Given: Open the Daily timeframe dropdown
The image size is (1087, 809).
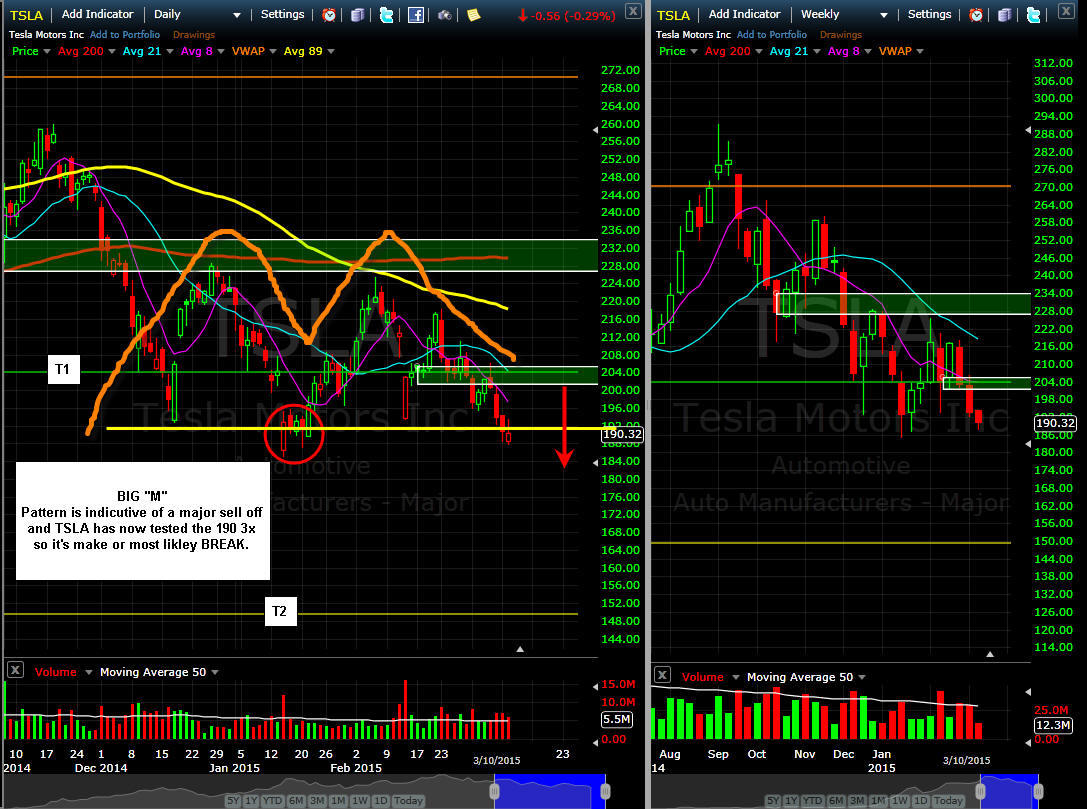Looking at the screenshot, I should [236, 15].
